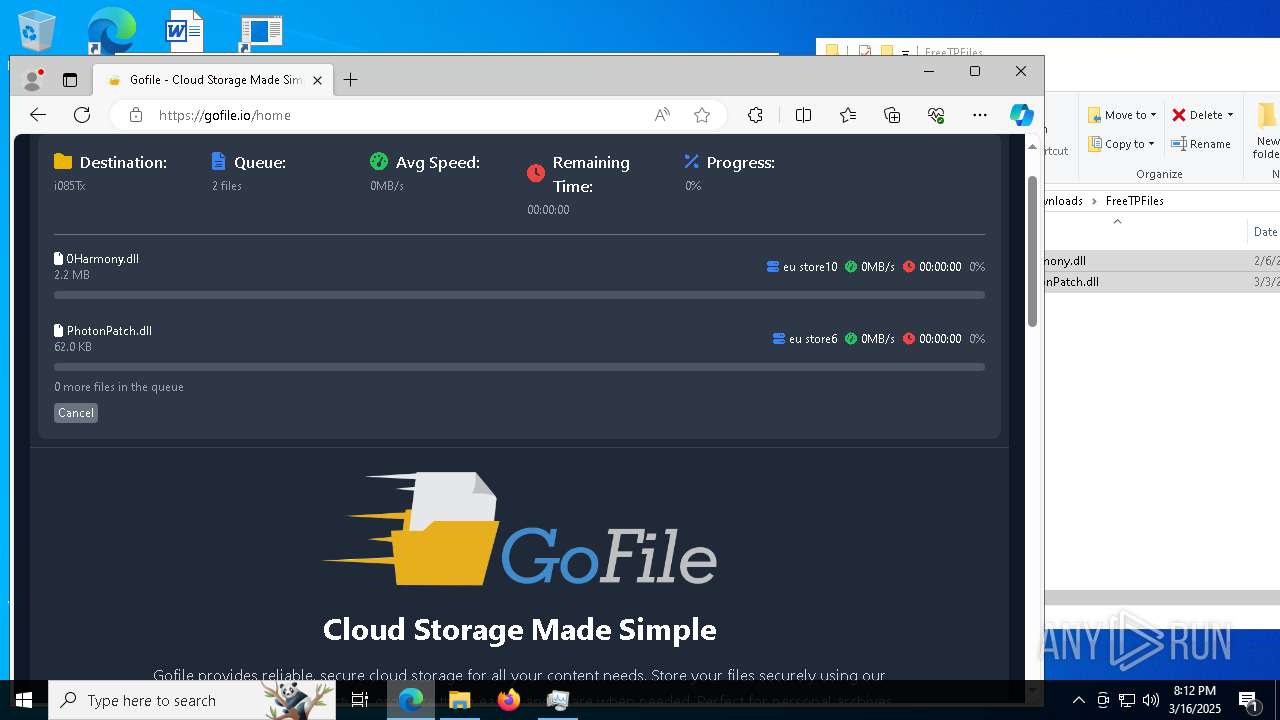
Task: Add page to favorites star icon
Action: (702, 115)
